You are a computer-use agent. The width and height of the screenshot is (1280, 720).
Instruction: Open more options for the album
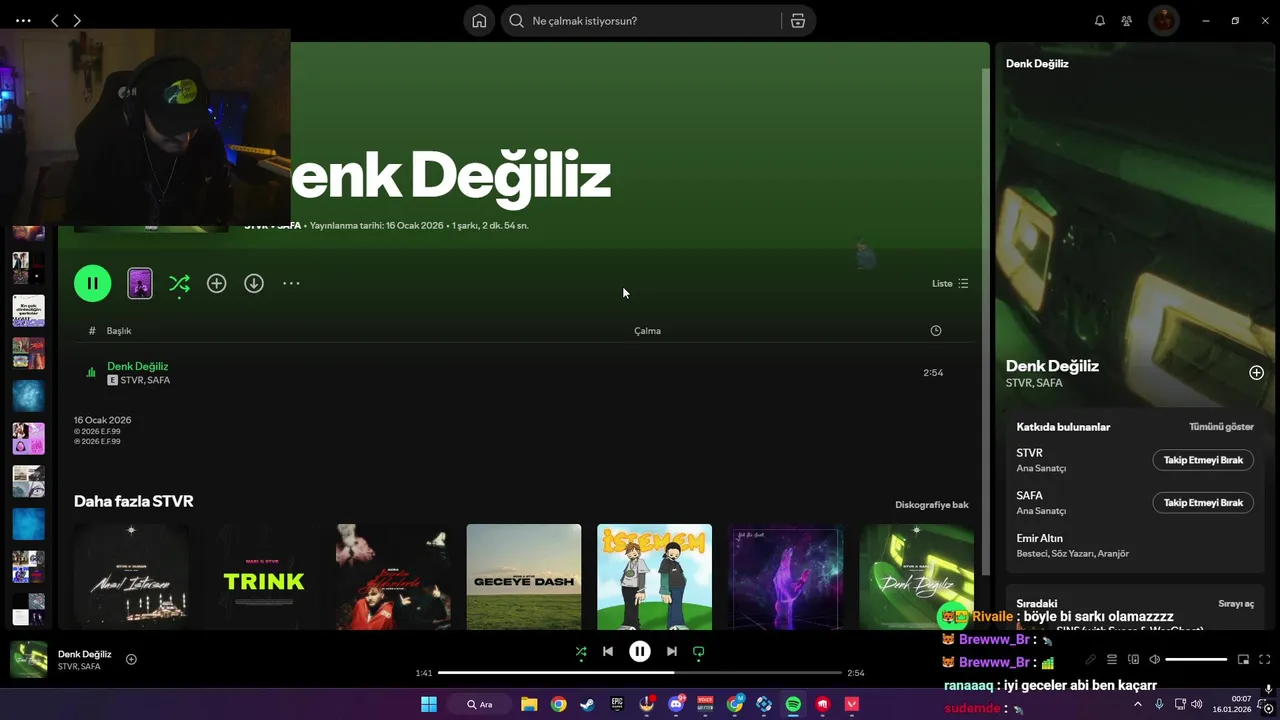(x=291, y=283)
